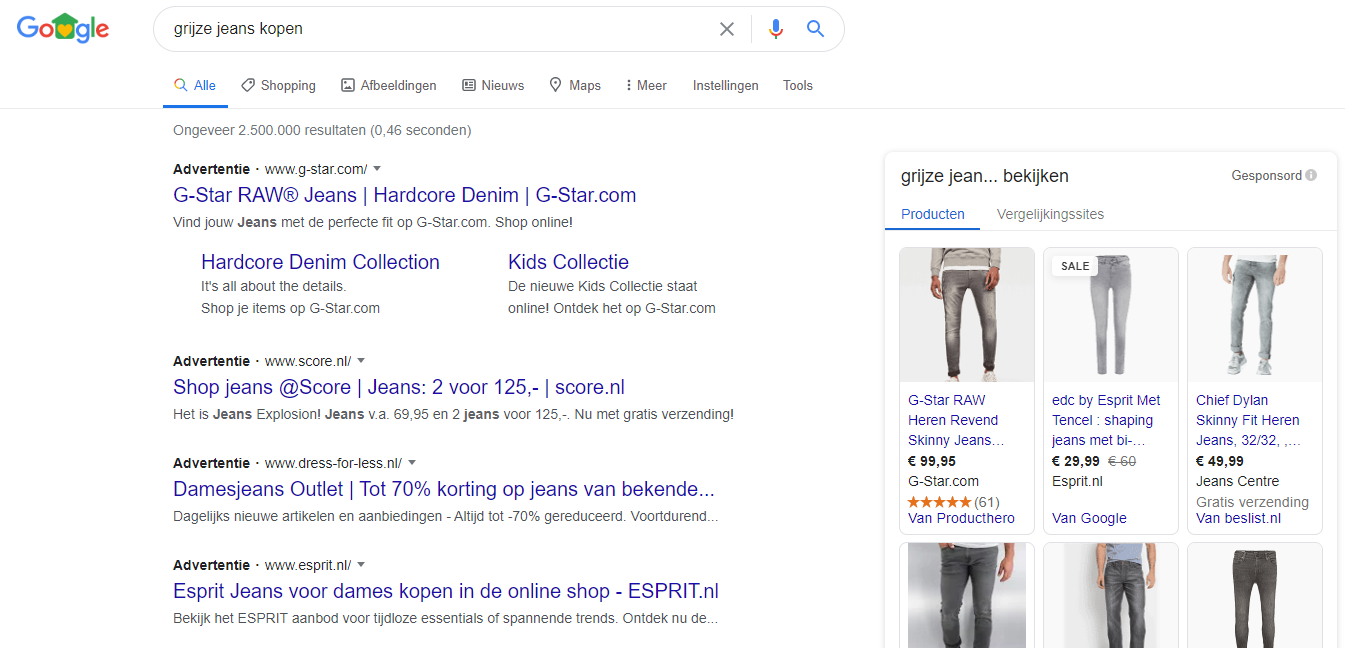Image resolution: width=1345 pixels, height=648 pixels.
Task: Select the Producten tab in shopping panel
Action: (933, 214)
